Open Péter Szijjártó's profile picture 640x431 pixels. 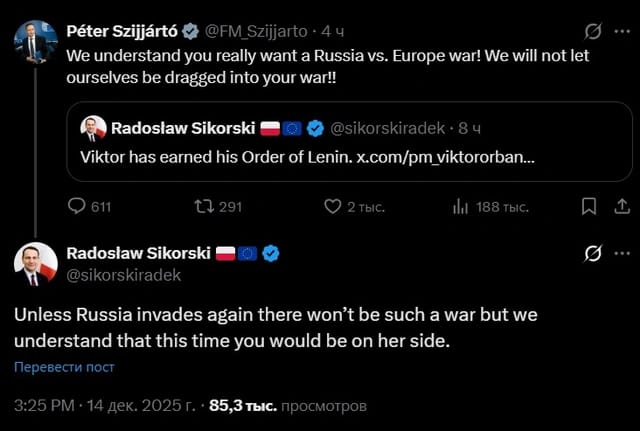(x=35, y=40)
